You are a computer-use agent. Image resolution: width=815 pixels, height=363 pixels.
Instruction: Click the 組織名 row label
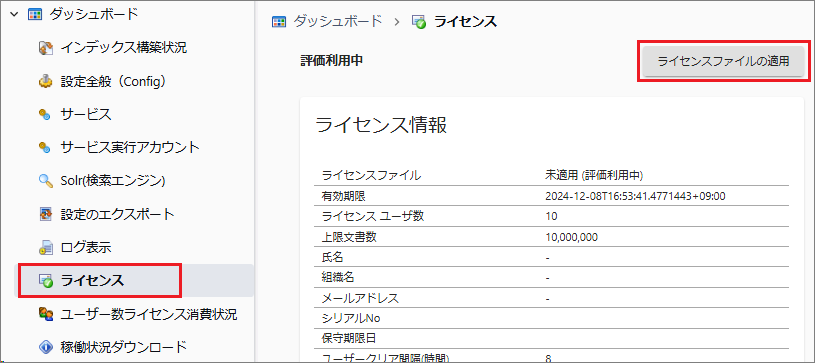tap(338, 278)
